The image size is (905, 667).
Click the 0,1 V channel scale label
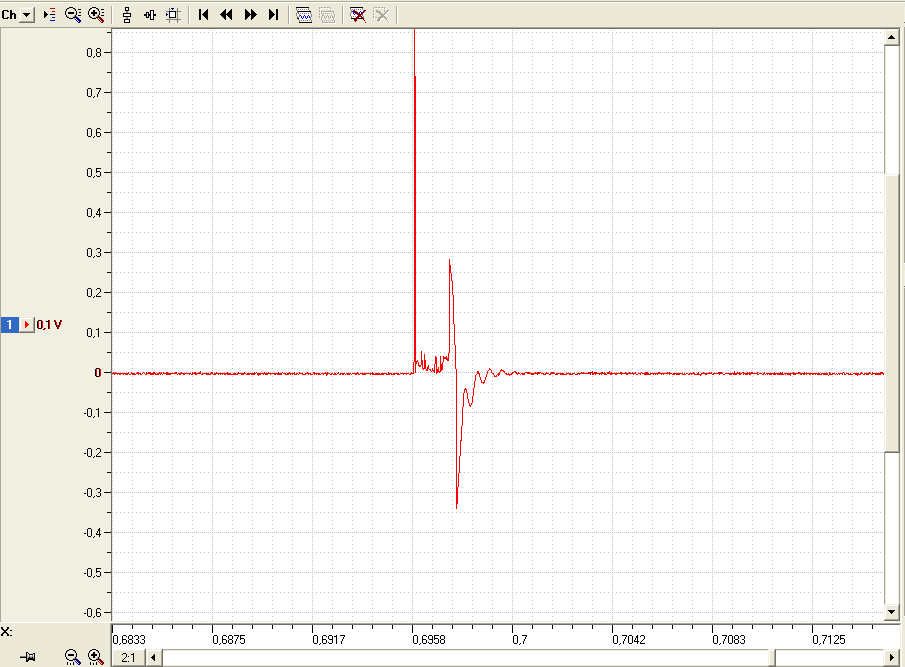(49, 325)
